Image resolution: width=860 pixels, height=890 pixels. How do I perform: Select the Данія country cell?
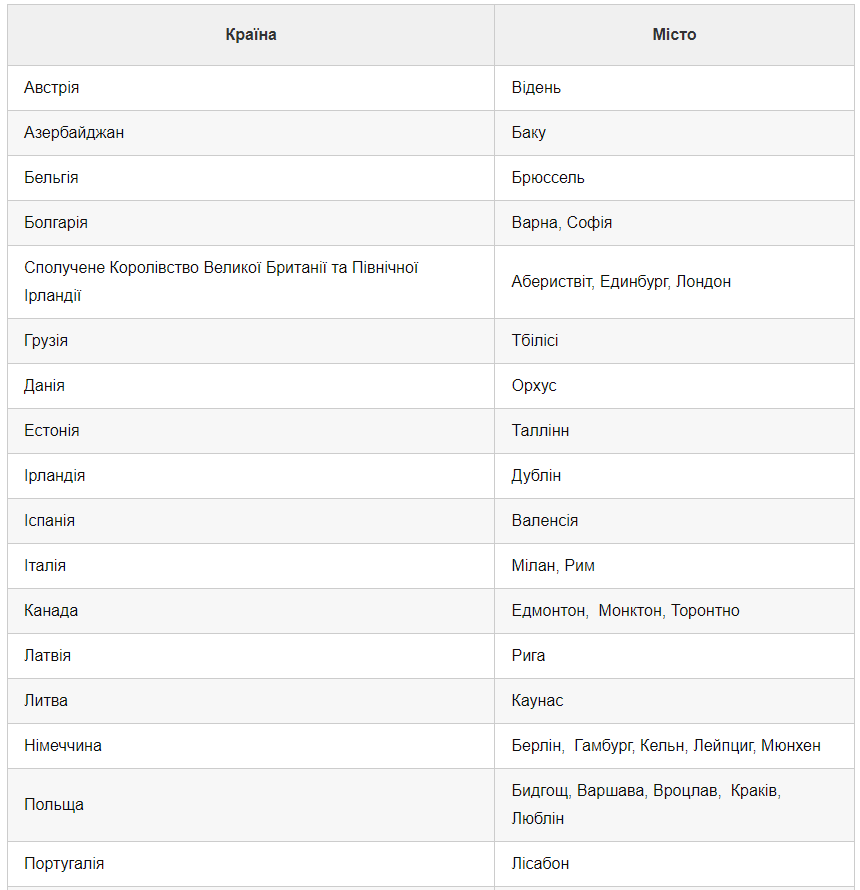coord(45,386)
